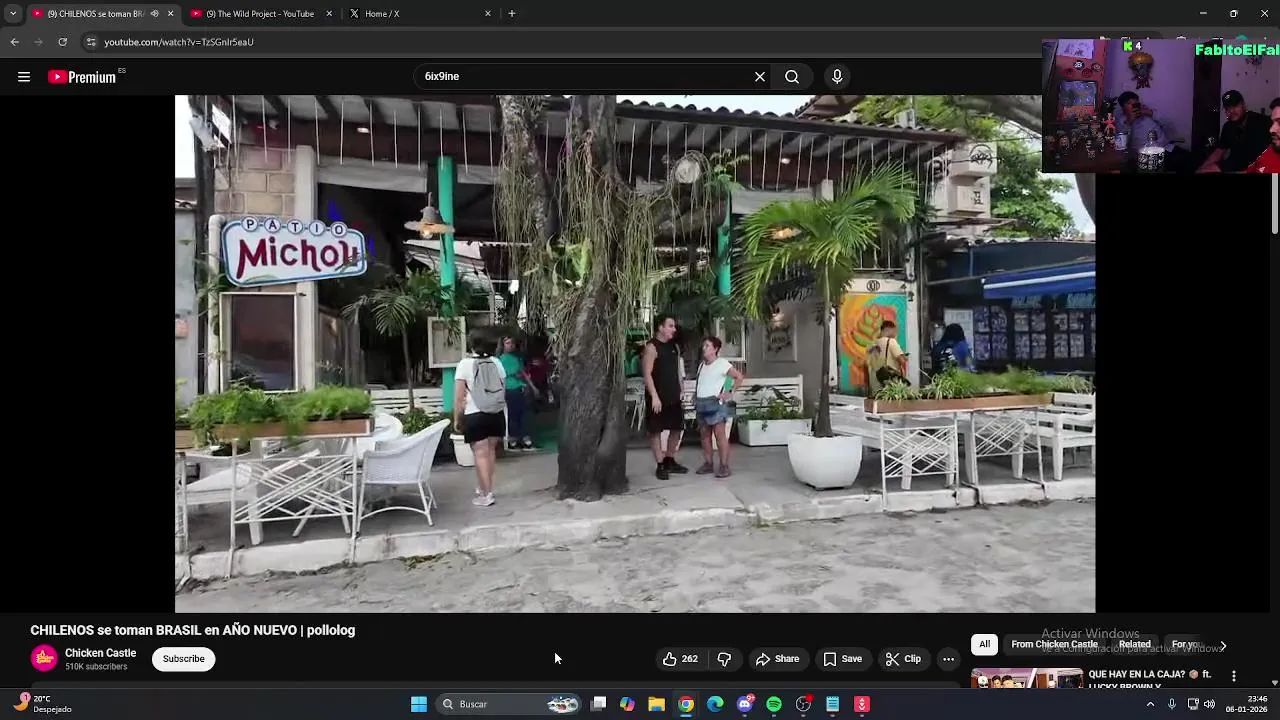Open clock and date 23:46 calendar
The height and width of the screenshot is (720, 1280).
pos(1246,704)
